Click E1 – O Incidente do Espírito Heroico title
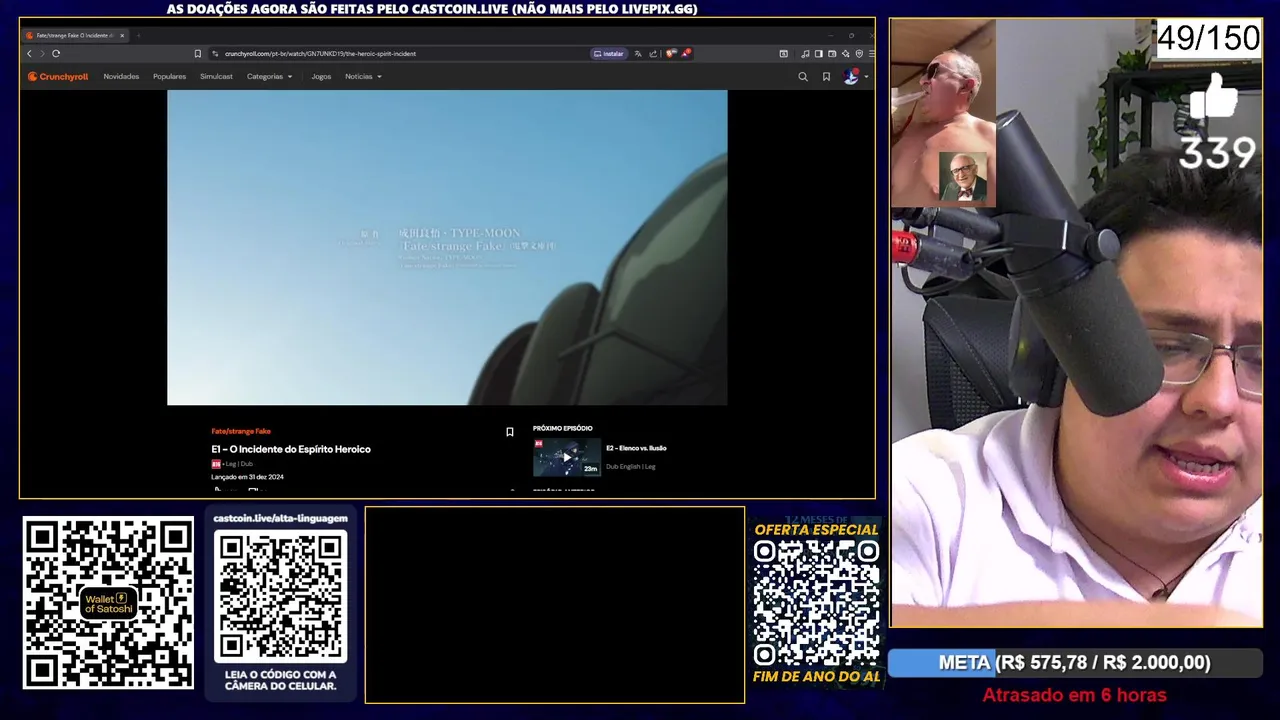 pyautogui.click(x=291, y=449)
